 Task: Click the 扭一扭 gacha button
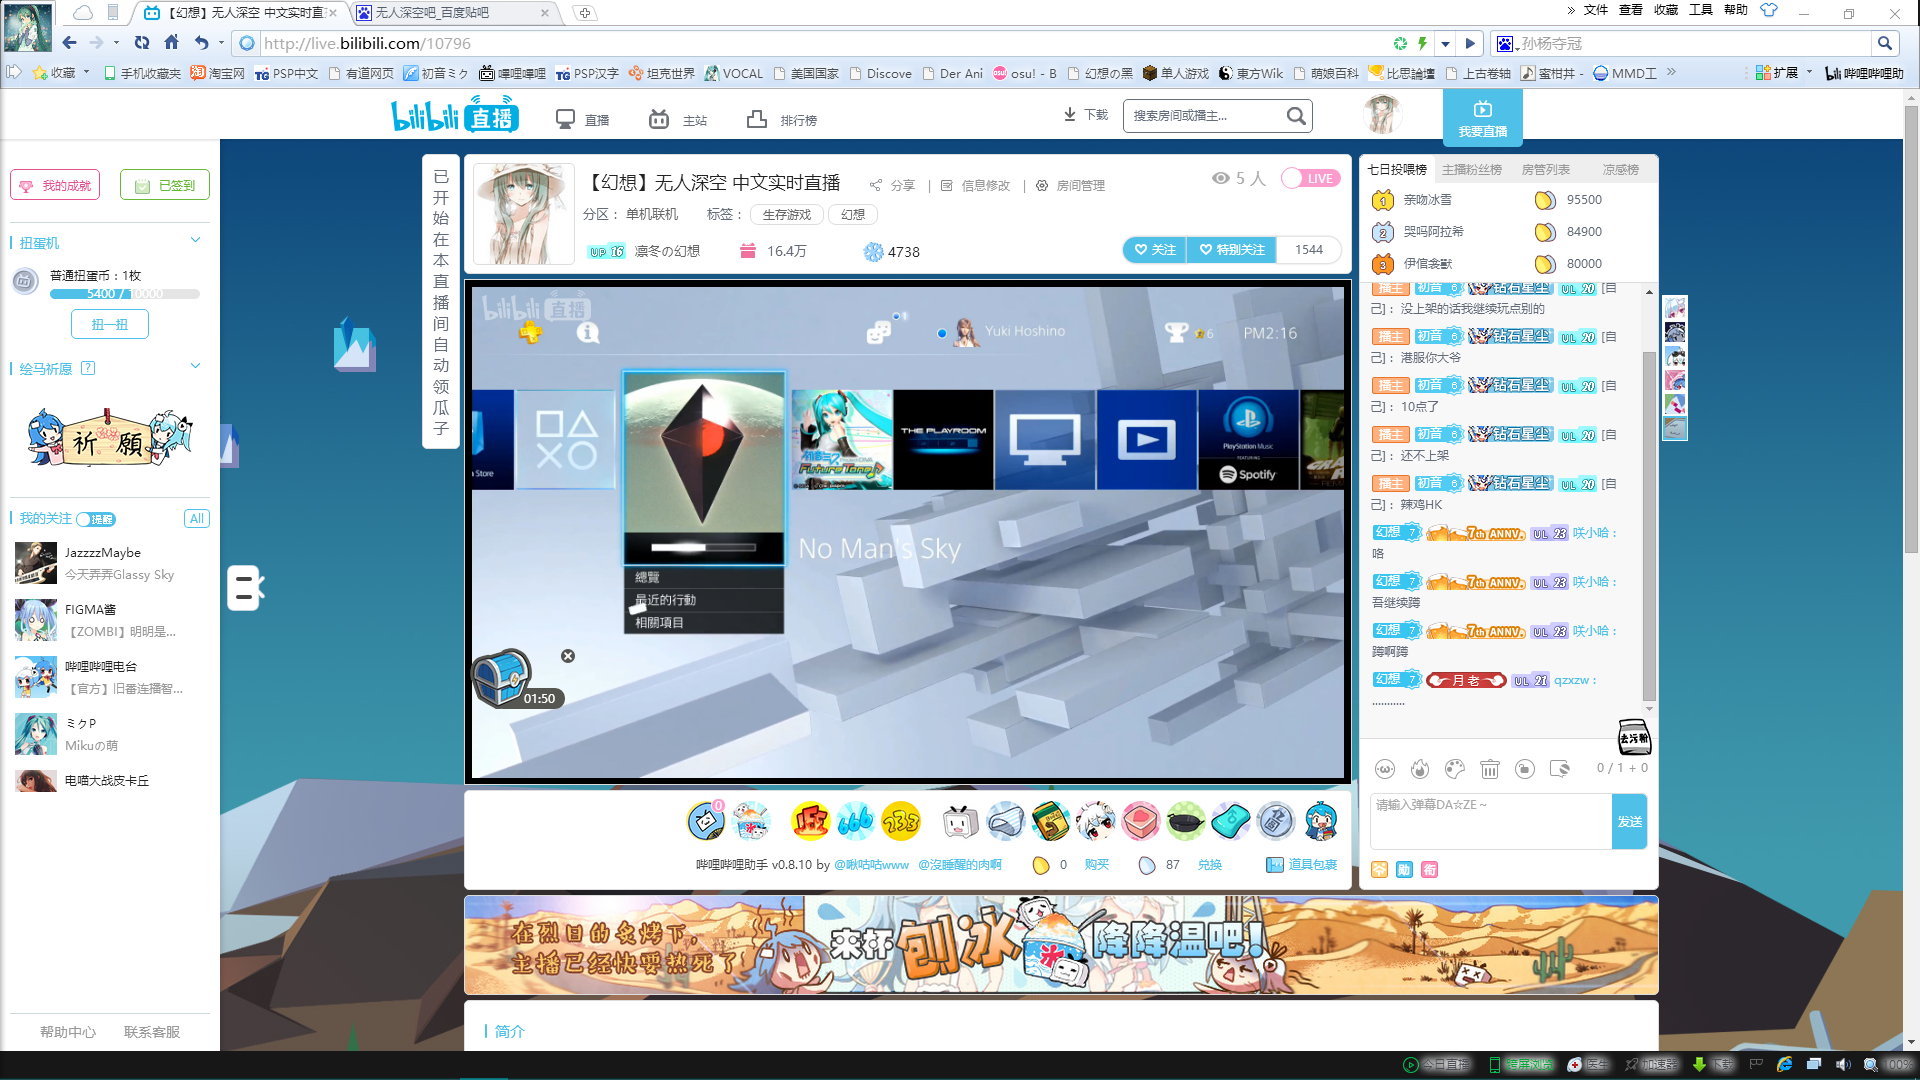pyautogui.click(x=110, y=324)
